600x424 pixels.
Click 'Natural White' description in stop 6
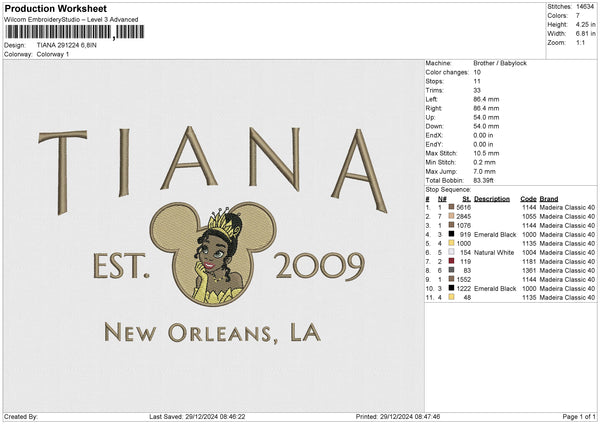coord(494,253)
